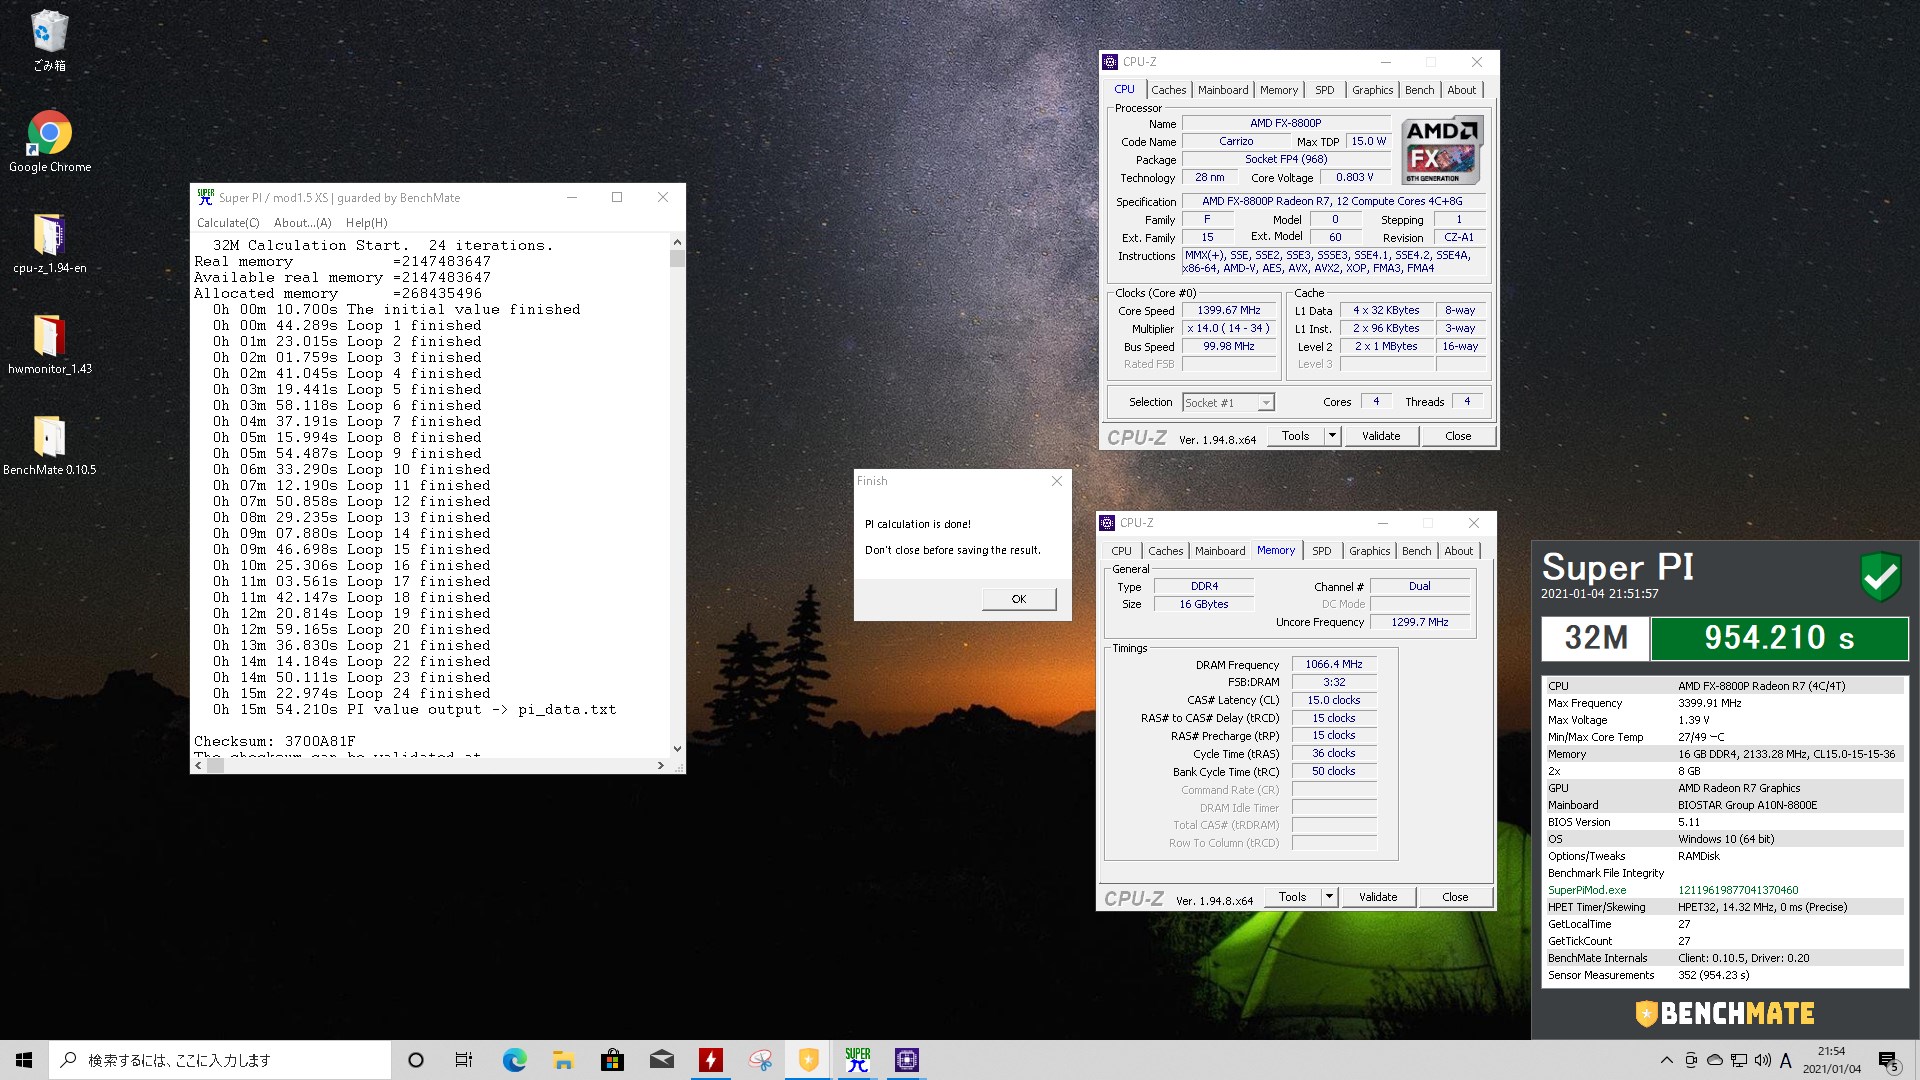
Task: Switch to Super PI taskbar icon
Action: (x=858, y=1060)
